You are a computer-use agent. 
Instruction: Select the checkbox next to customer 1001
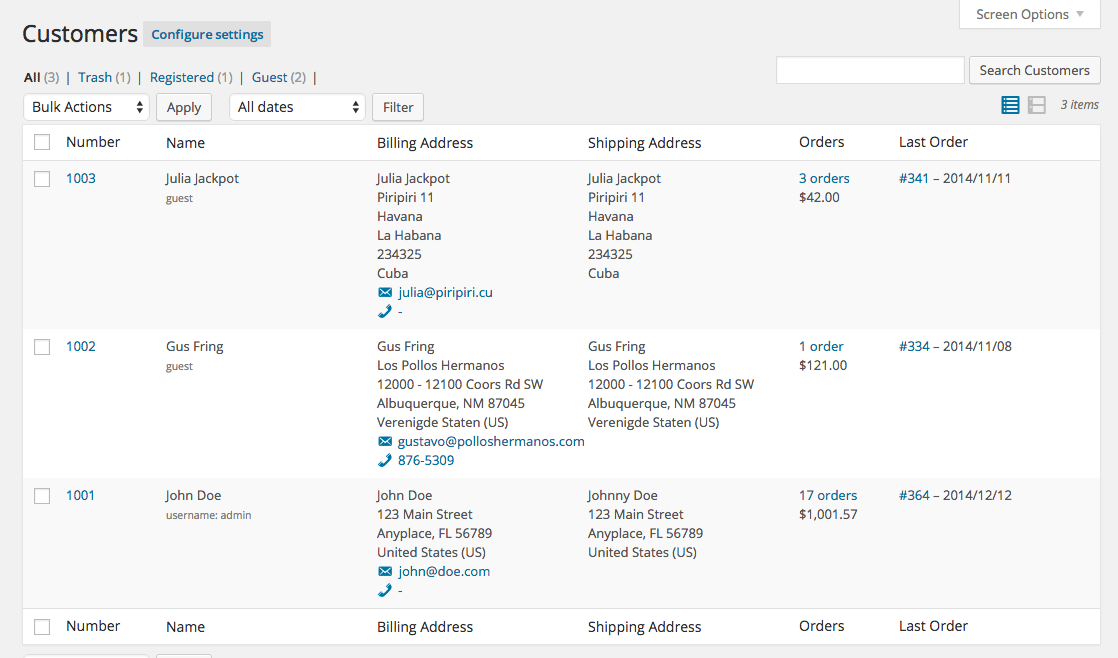tap(42, 495)
